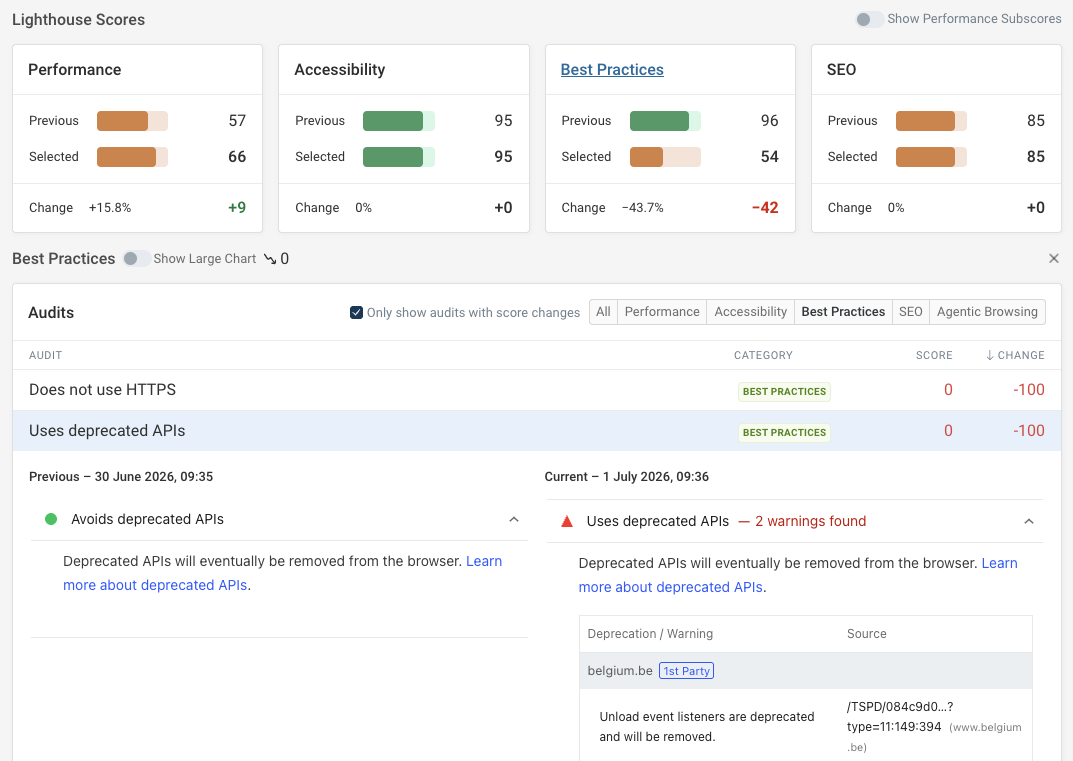
Task: Open Learn more about deprecated APIs in Current panel
Action: [x=798, y=576]
